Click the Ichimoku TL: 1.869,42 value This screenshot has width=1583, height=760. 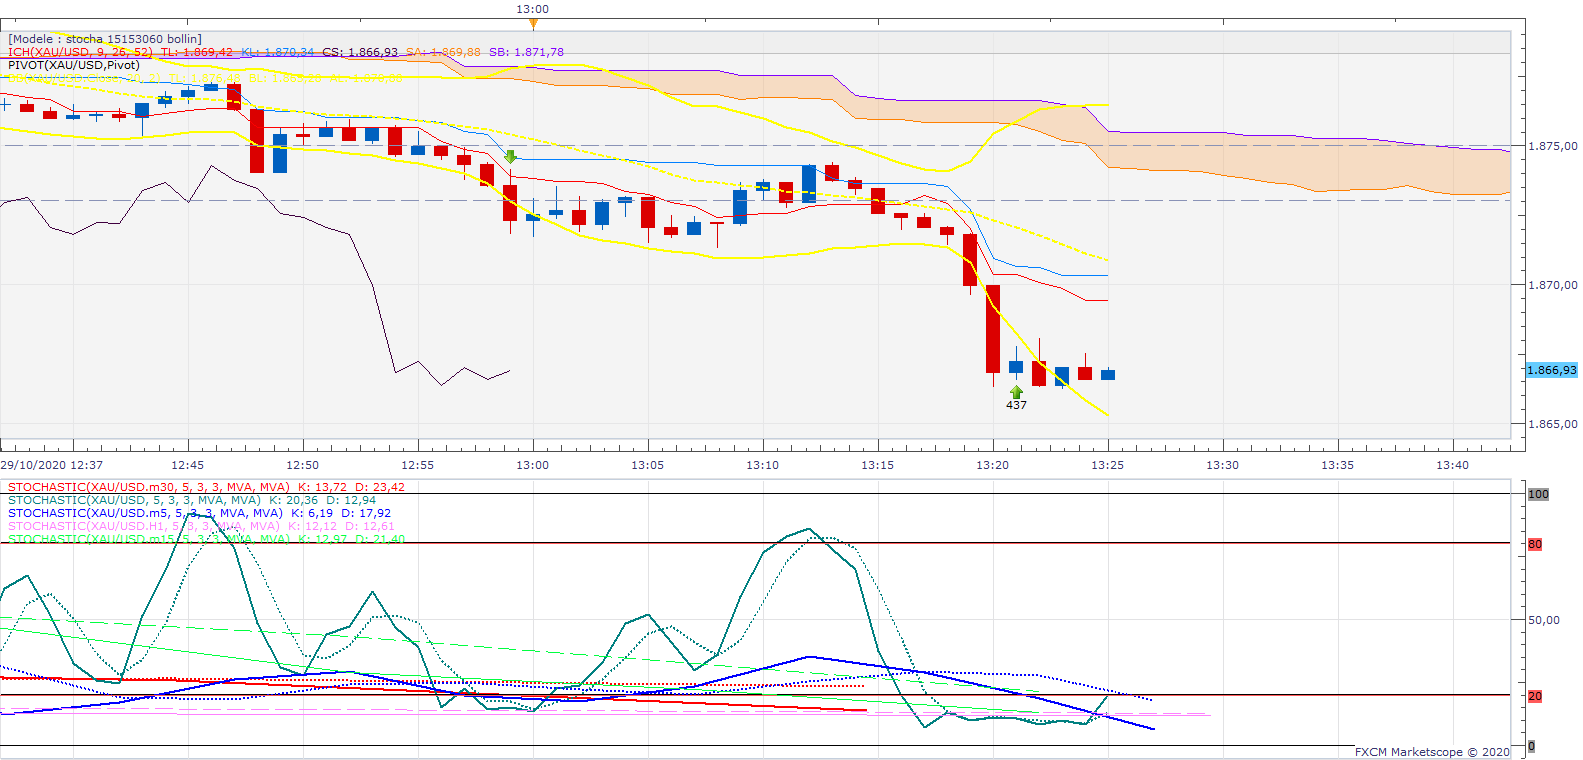point(197,52)
